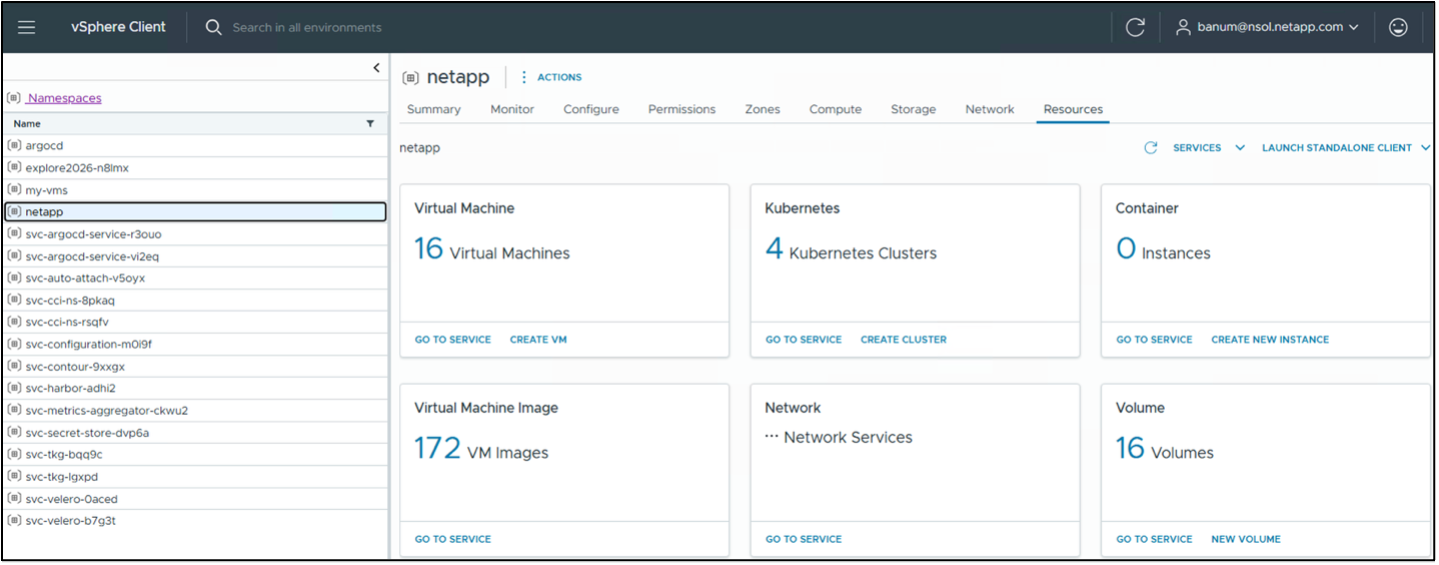This screenshot has height=565, width=1439.
Task: Open the smiley feedback icon
Action: click(x=1398, y=27)
